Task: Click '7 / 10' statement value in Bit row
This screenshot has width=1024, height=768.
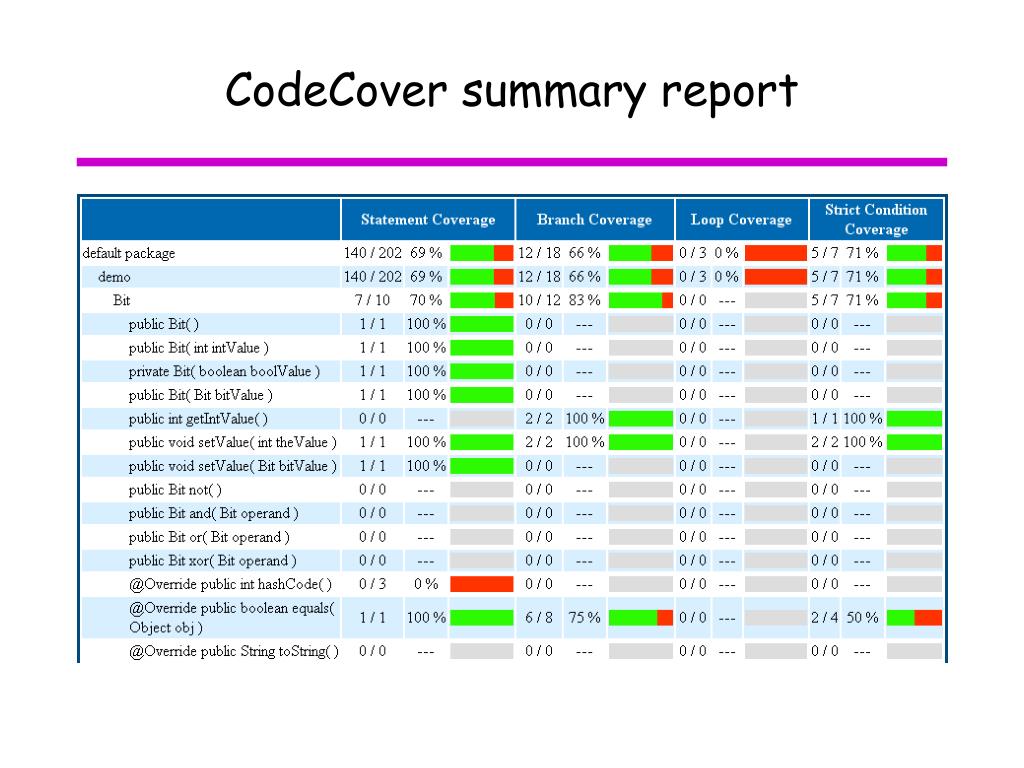Action: coord(372,300)
